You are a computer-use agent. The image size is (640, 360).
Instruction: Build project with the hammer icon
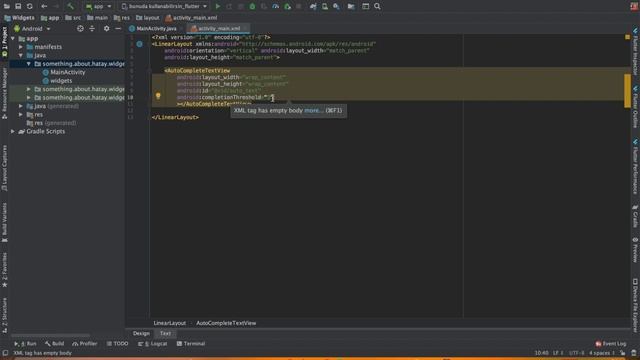pyautogui.click(x=71, y=6)
